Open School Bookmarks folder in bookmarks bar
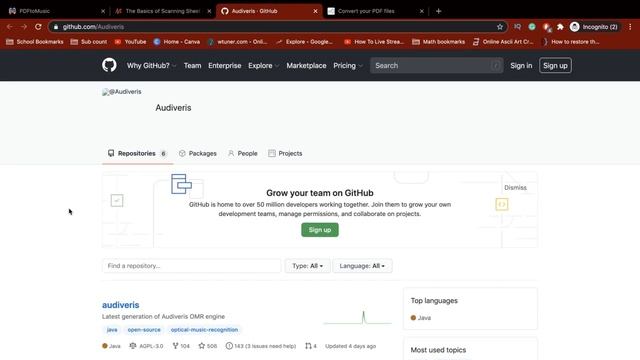640x360 pixels. click(x=35, y=42)
